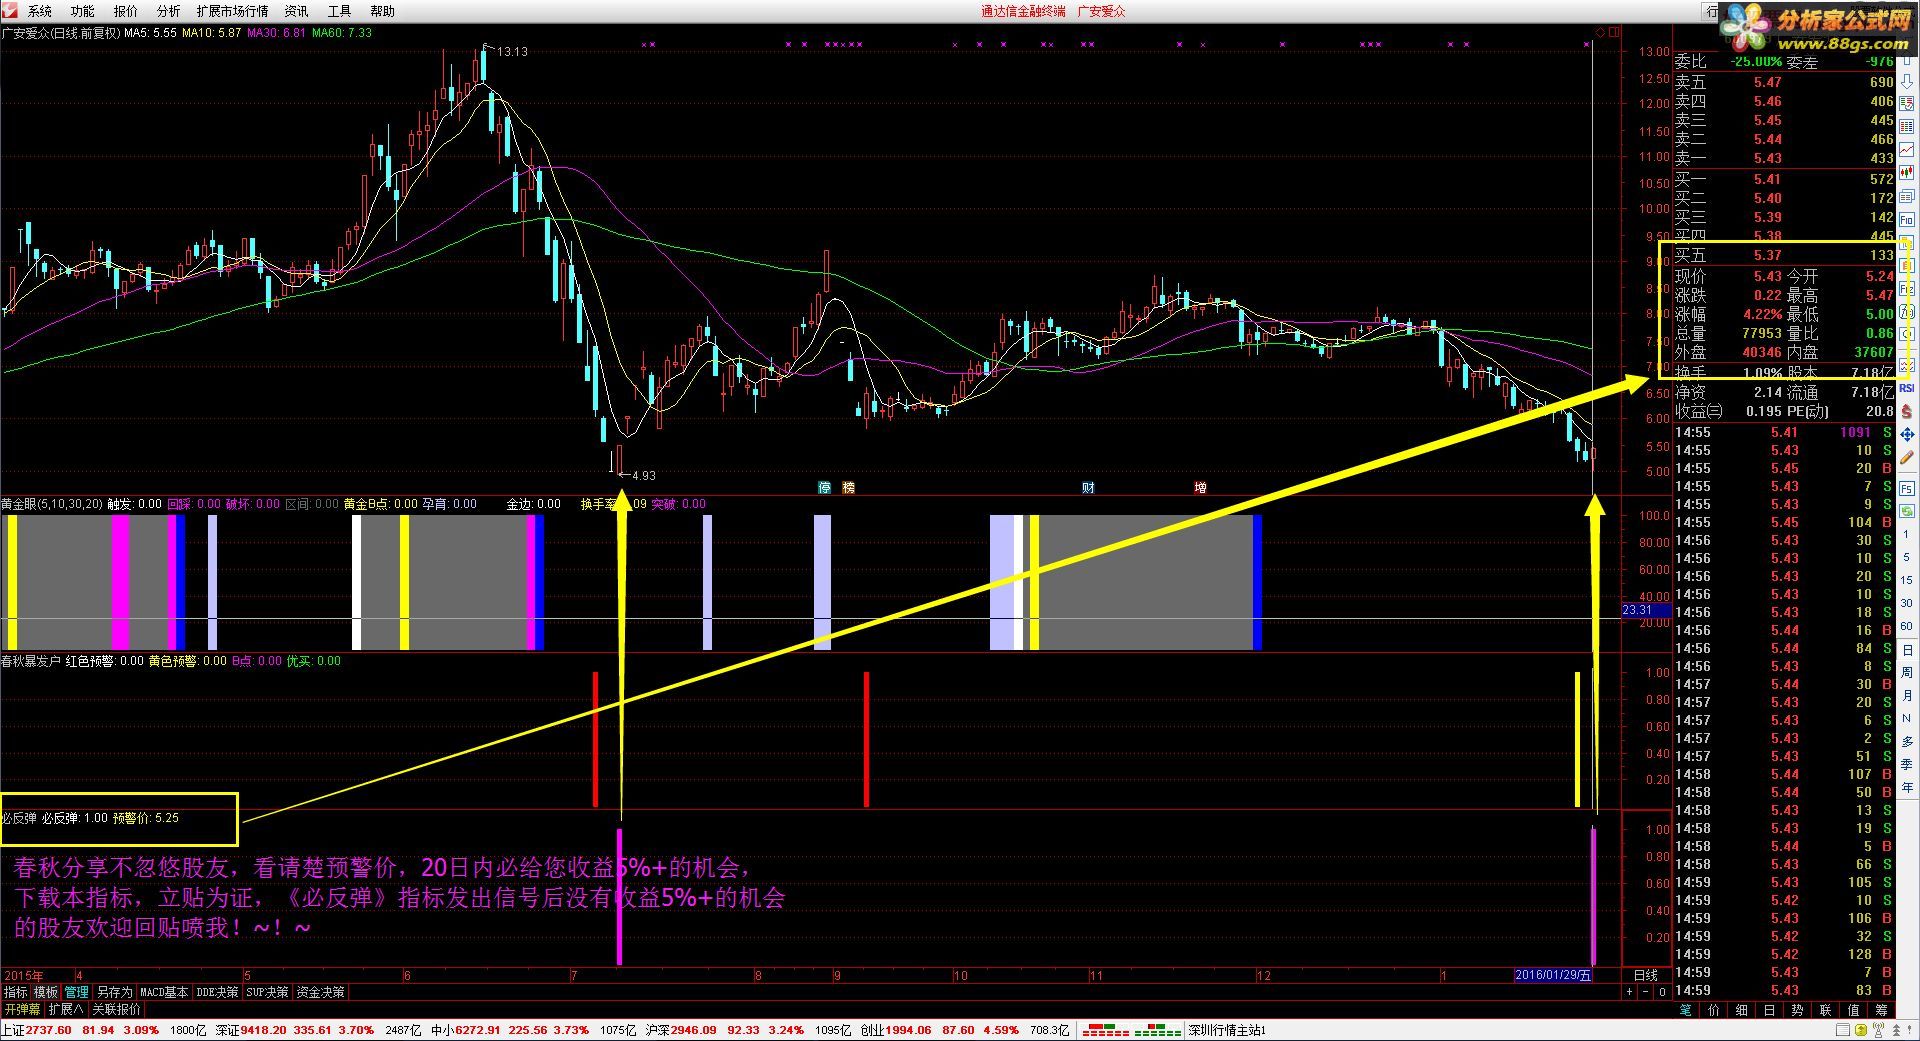Open the 功能 menu
This screenshot has height=1041, width=1920.
(82, 11)
